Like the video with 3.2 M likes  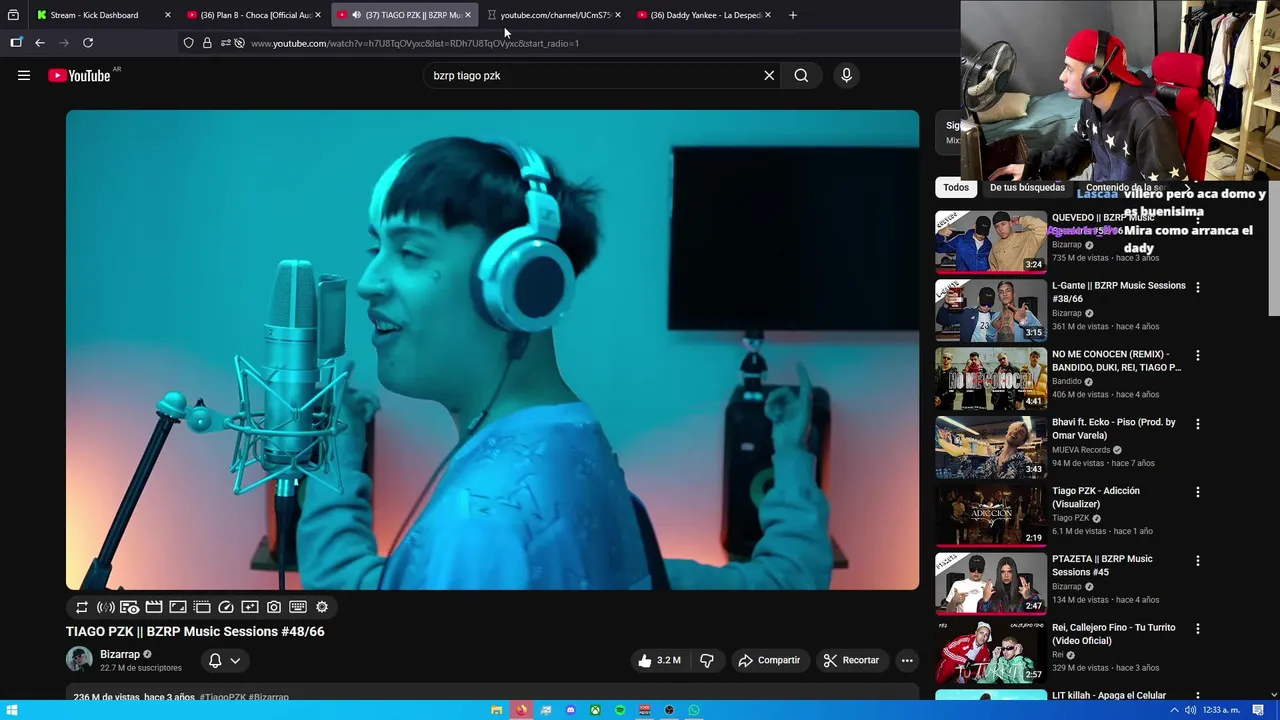(659, 660)
